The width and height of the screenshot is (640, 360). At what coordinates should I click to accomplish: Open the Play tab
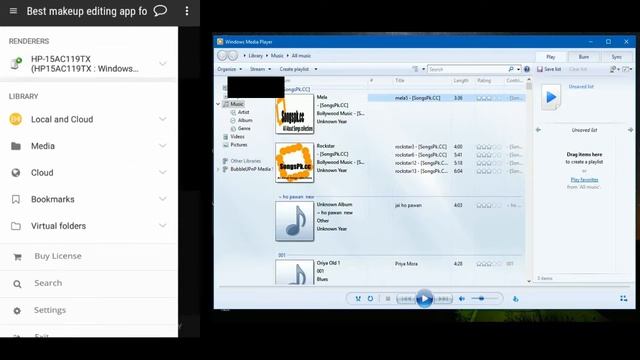tap(551, 57)
